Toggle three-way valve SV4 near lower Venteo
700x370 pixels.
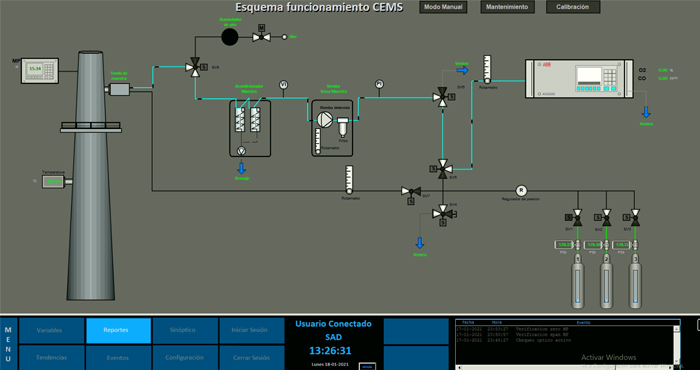click(444, 214)
